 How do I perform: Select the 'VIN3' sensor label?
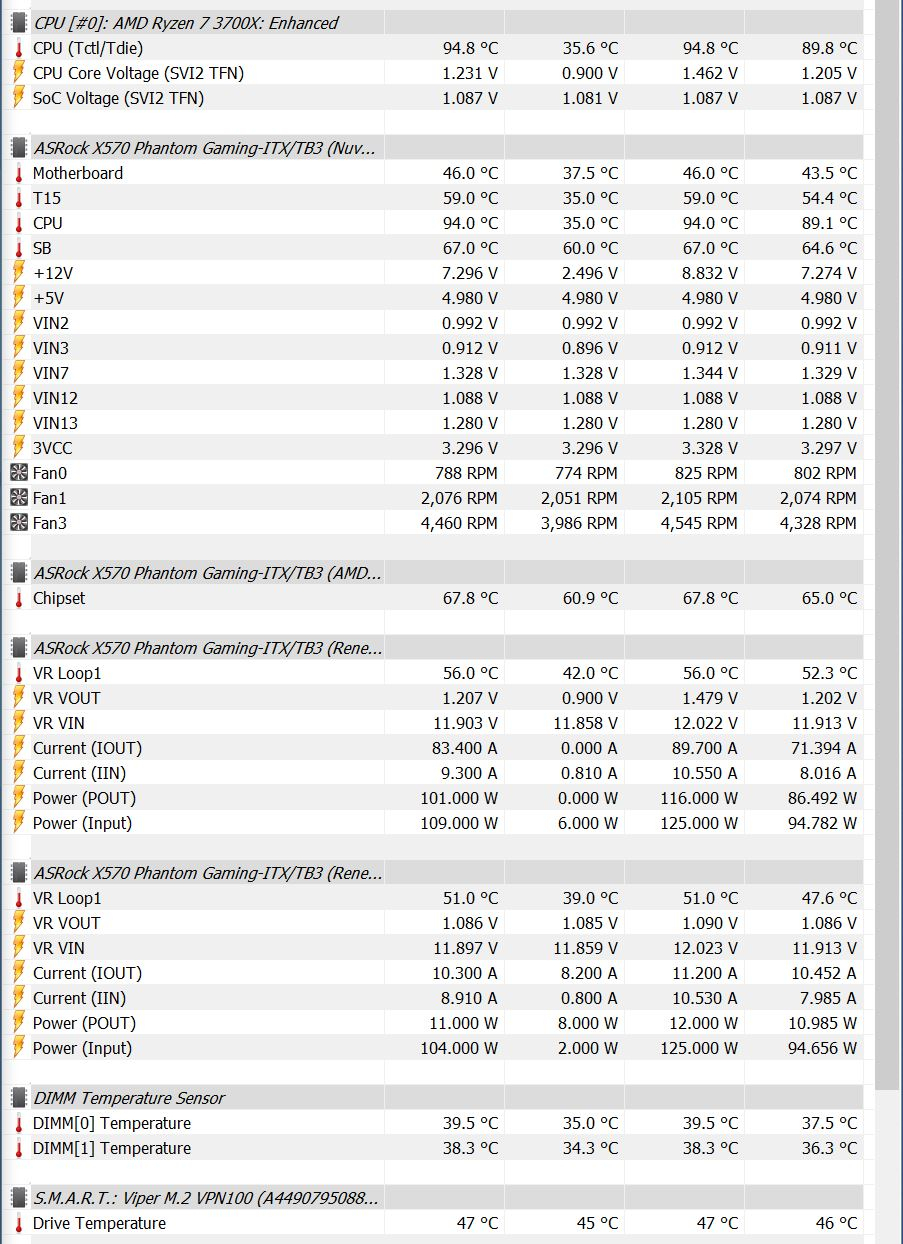51,347
